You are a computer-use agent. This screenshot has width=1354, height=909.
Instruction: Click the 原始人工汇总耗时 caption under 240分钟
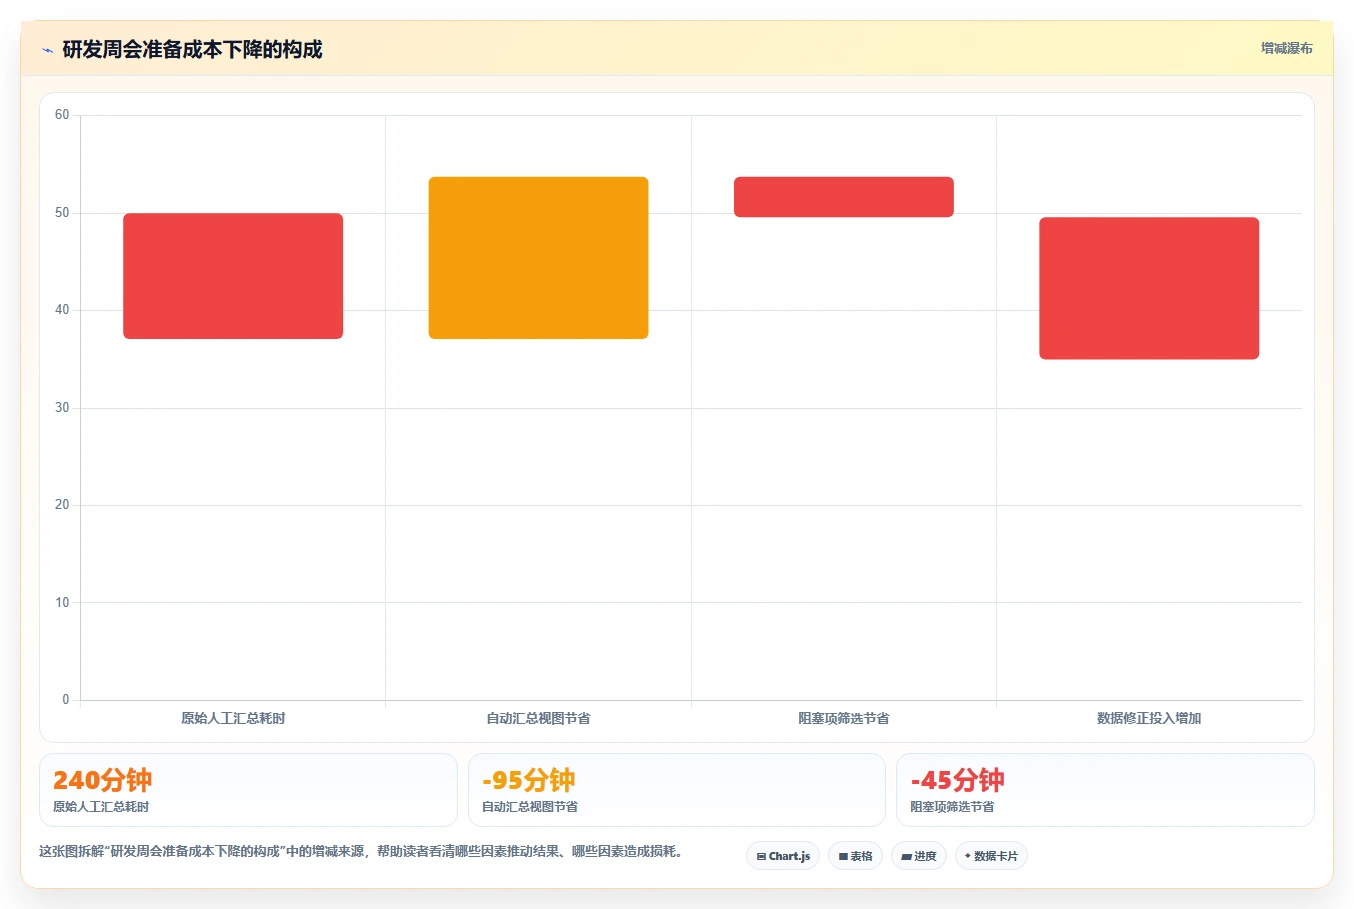click(101, 807)
